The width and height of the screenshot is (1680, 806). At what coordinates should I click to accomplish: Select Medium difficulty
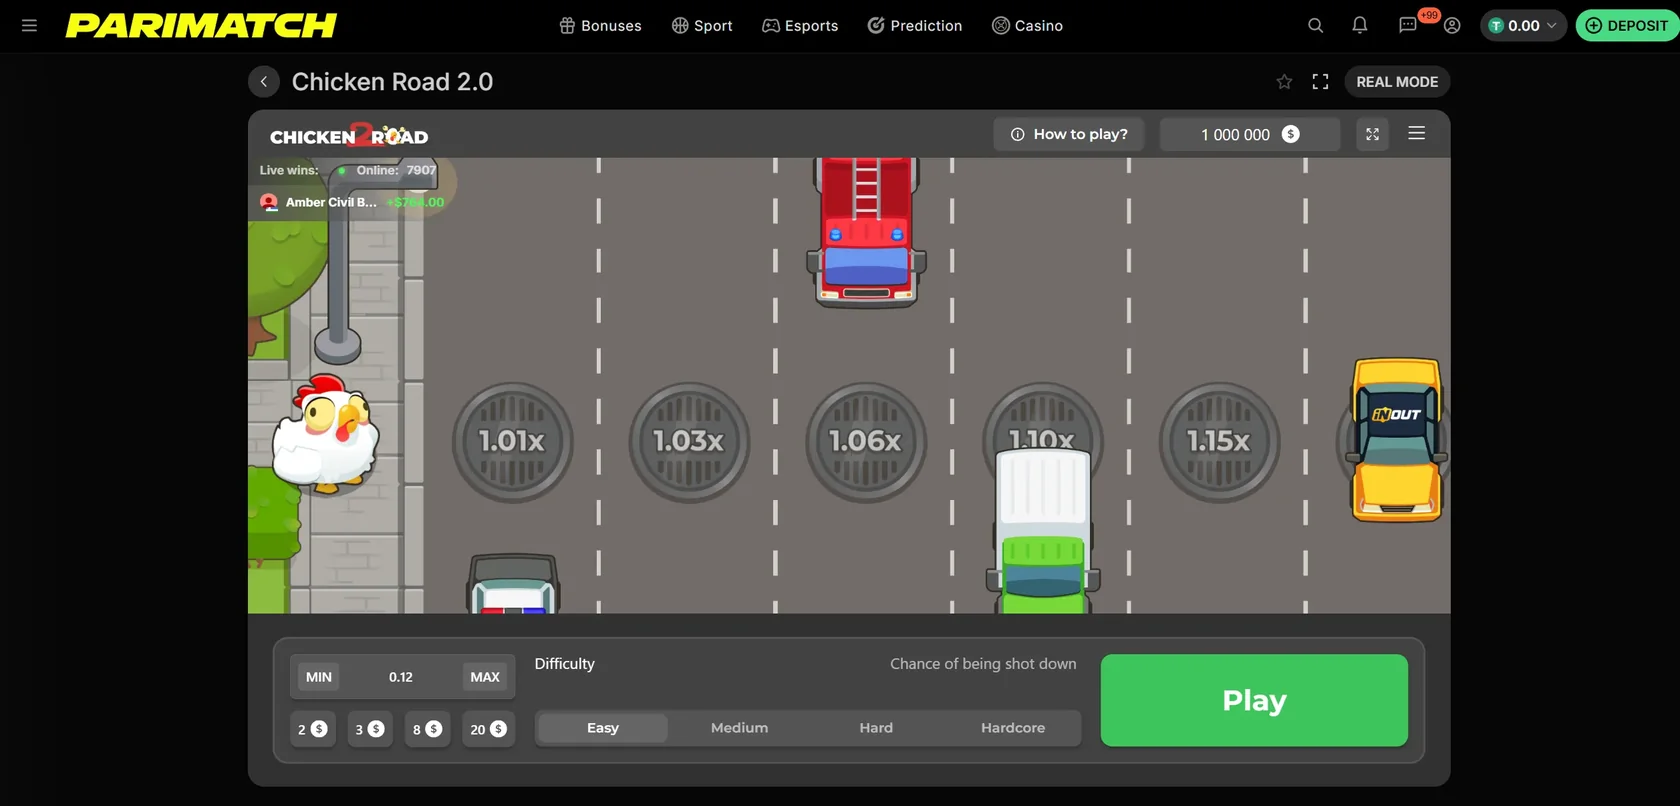739,728
